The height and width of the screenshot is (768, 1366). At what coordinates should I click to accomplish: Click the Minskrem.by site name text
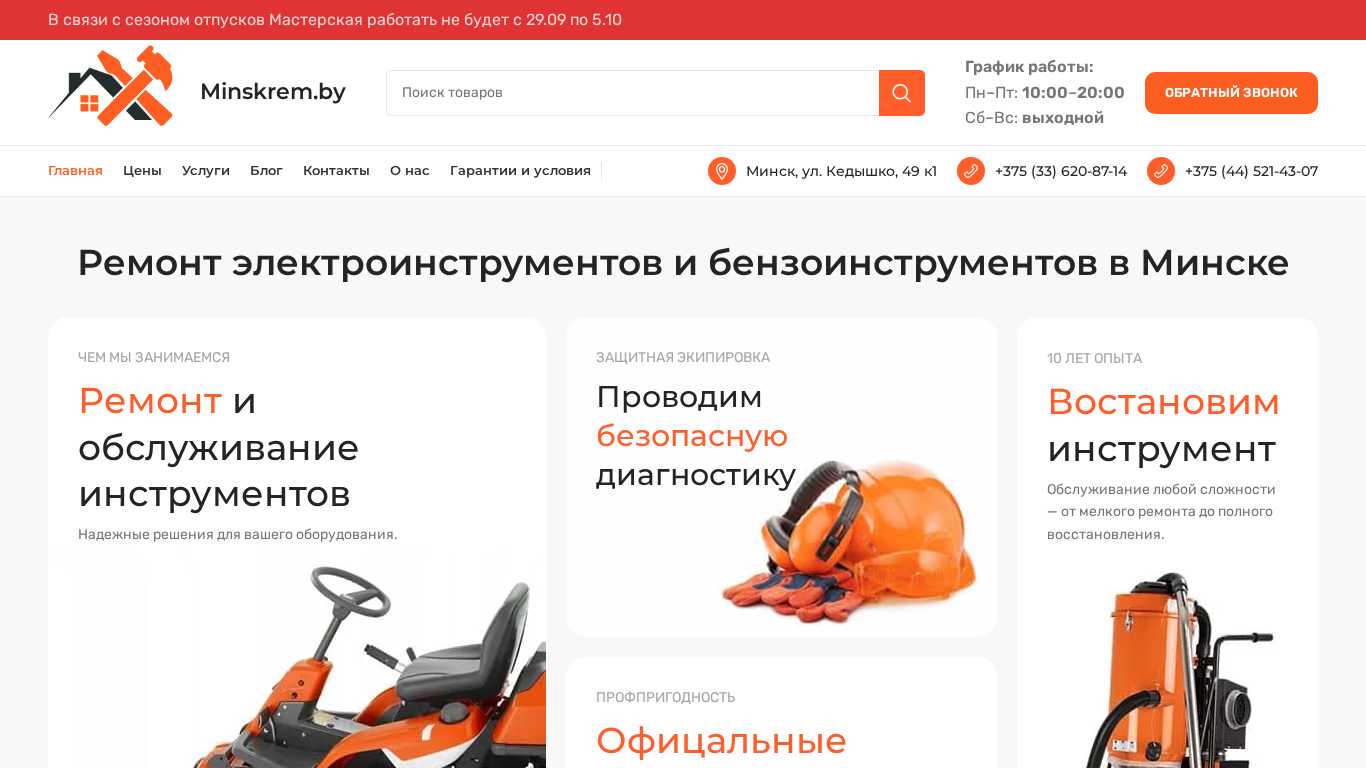tap(273, 92)
